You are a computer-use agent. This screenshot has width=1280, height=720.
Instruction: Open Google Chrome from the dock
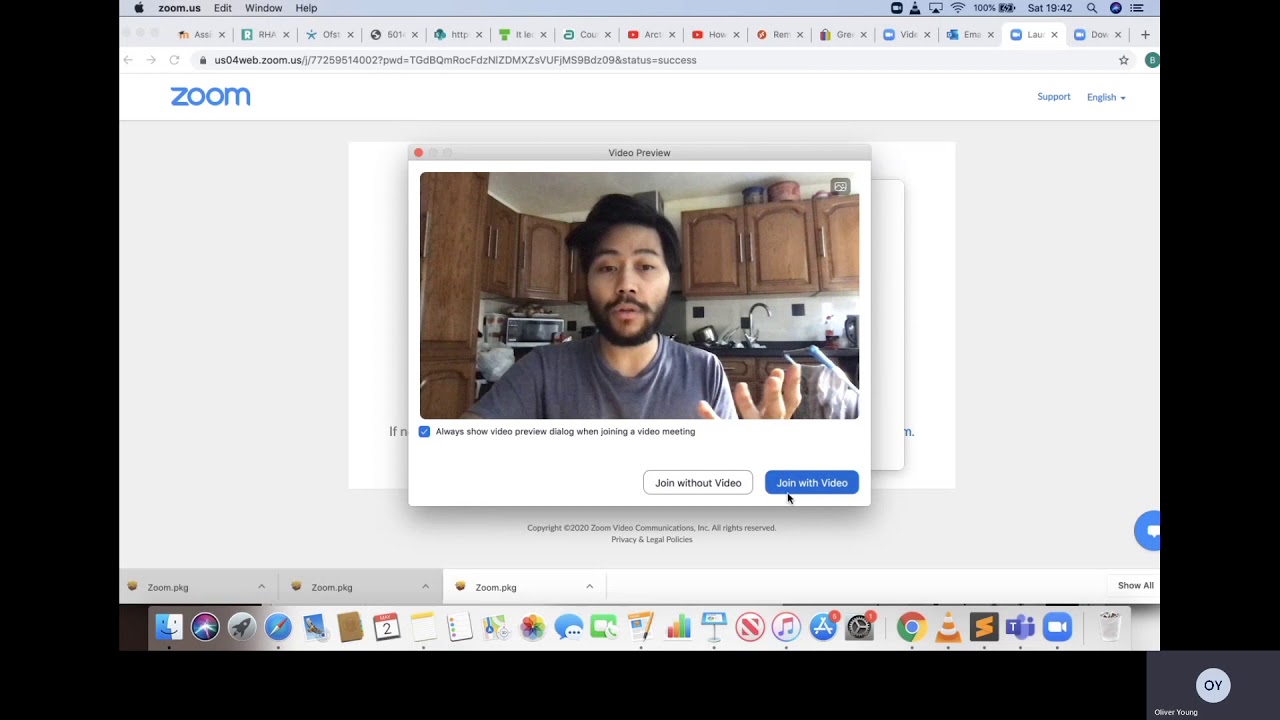pos(911,627)
